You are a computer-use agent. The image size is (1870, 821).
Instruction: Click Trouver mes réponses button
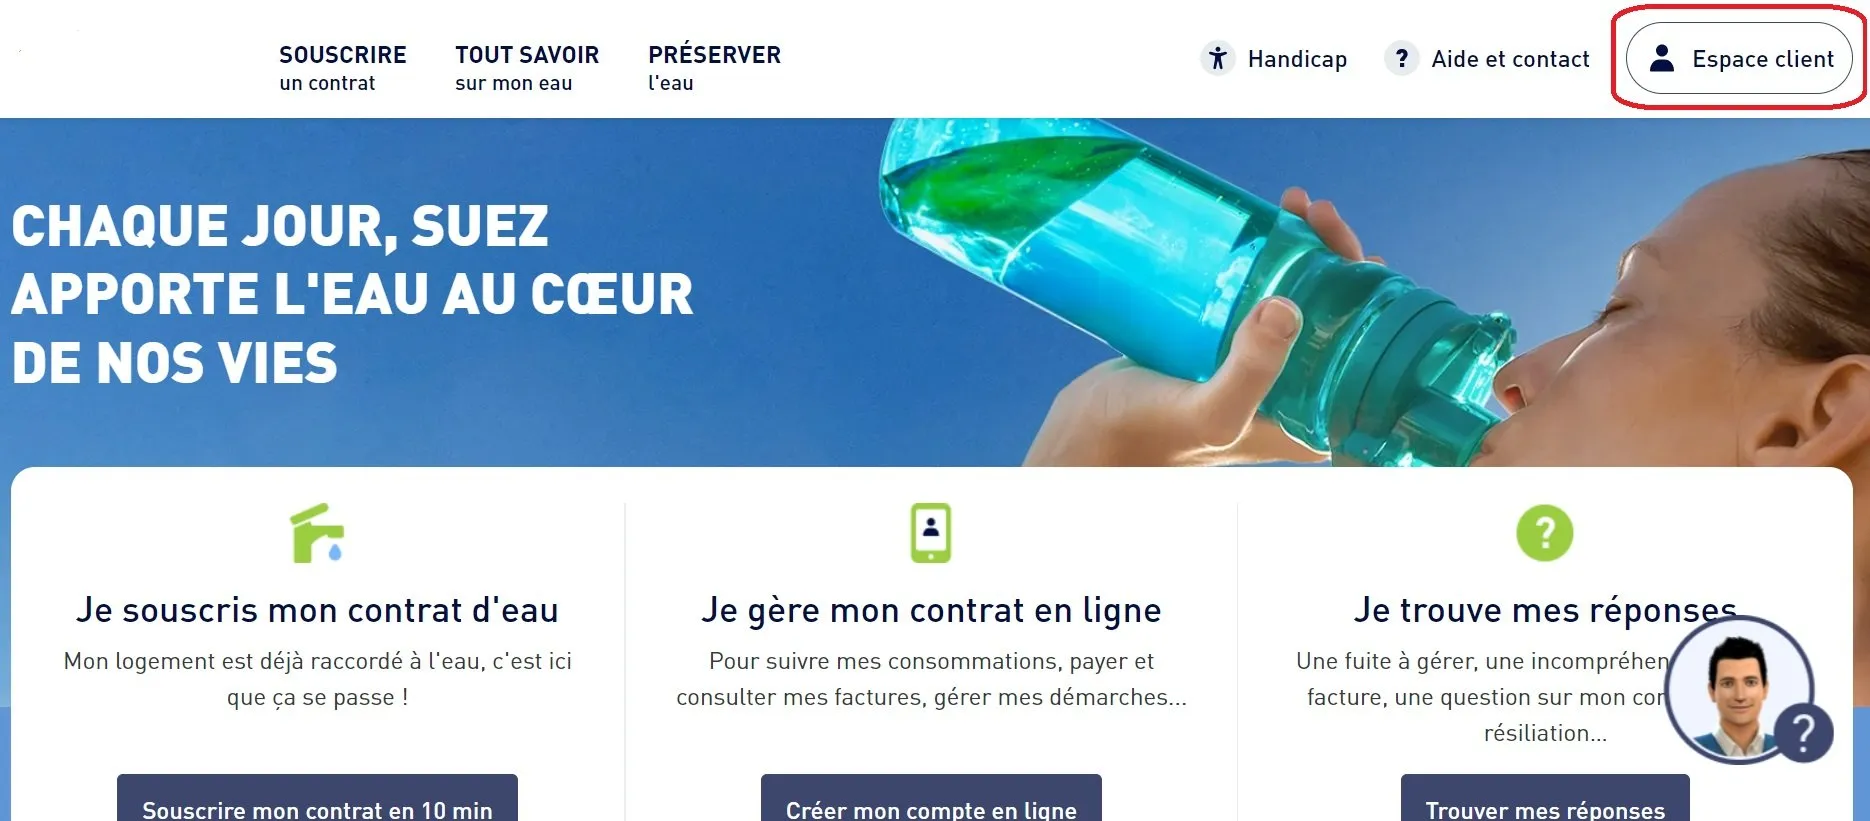coord(1545,798)
